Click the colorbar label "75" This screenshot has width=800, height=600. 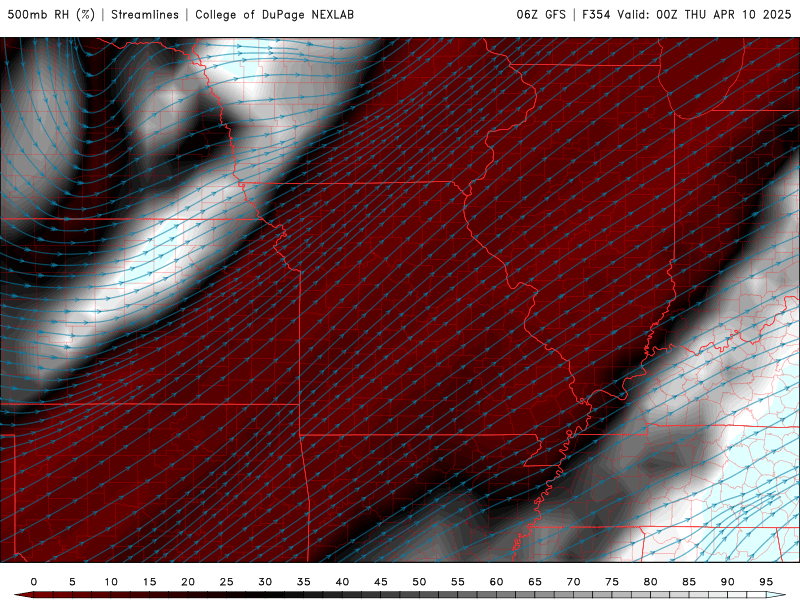coord(612,582)
